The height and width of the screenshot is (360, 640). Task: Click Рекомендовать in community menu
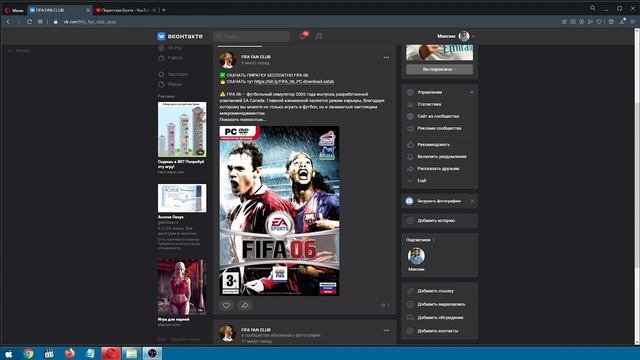tap(433, 144)
